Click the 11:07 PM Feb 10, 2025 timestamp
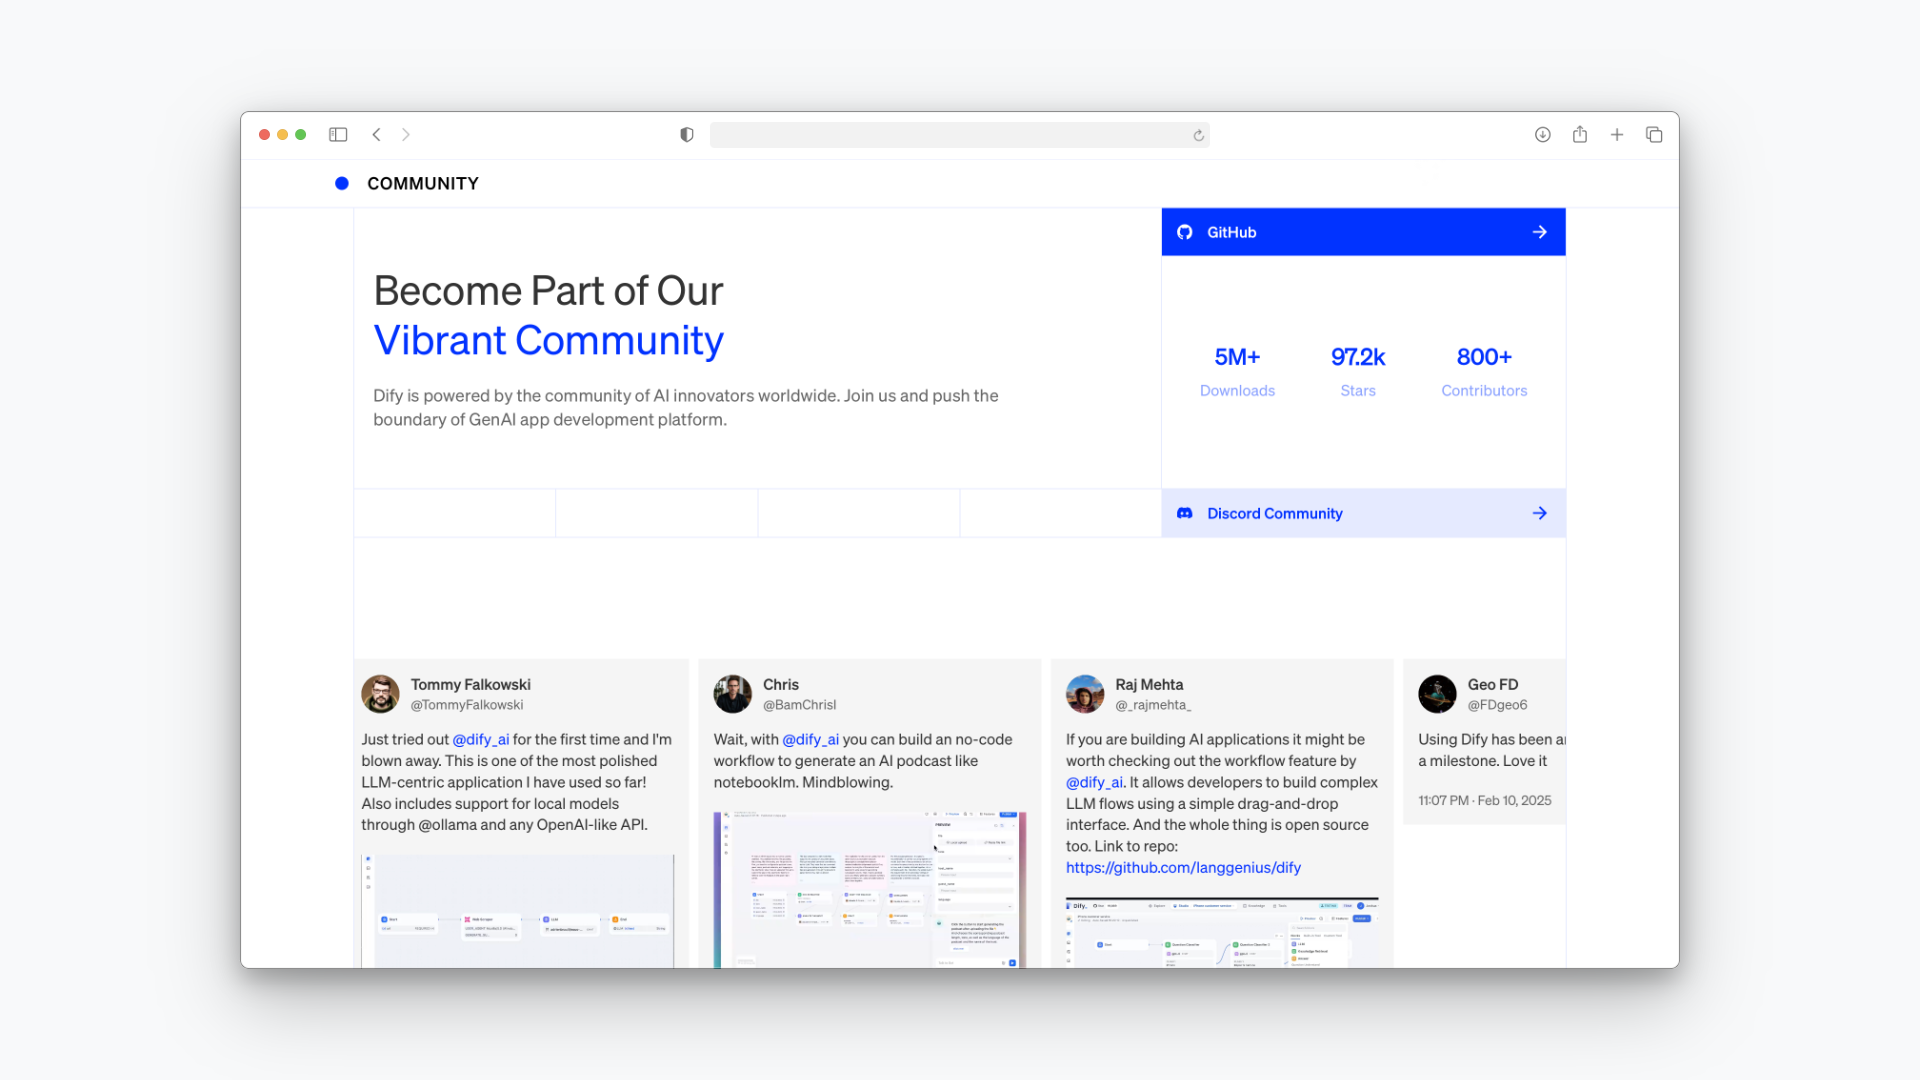Screen dimensions: 1920x1080 click(x=1485, y=801)
